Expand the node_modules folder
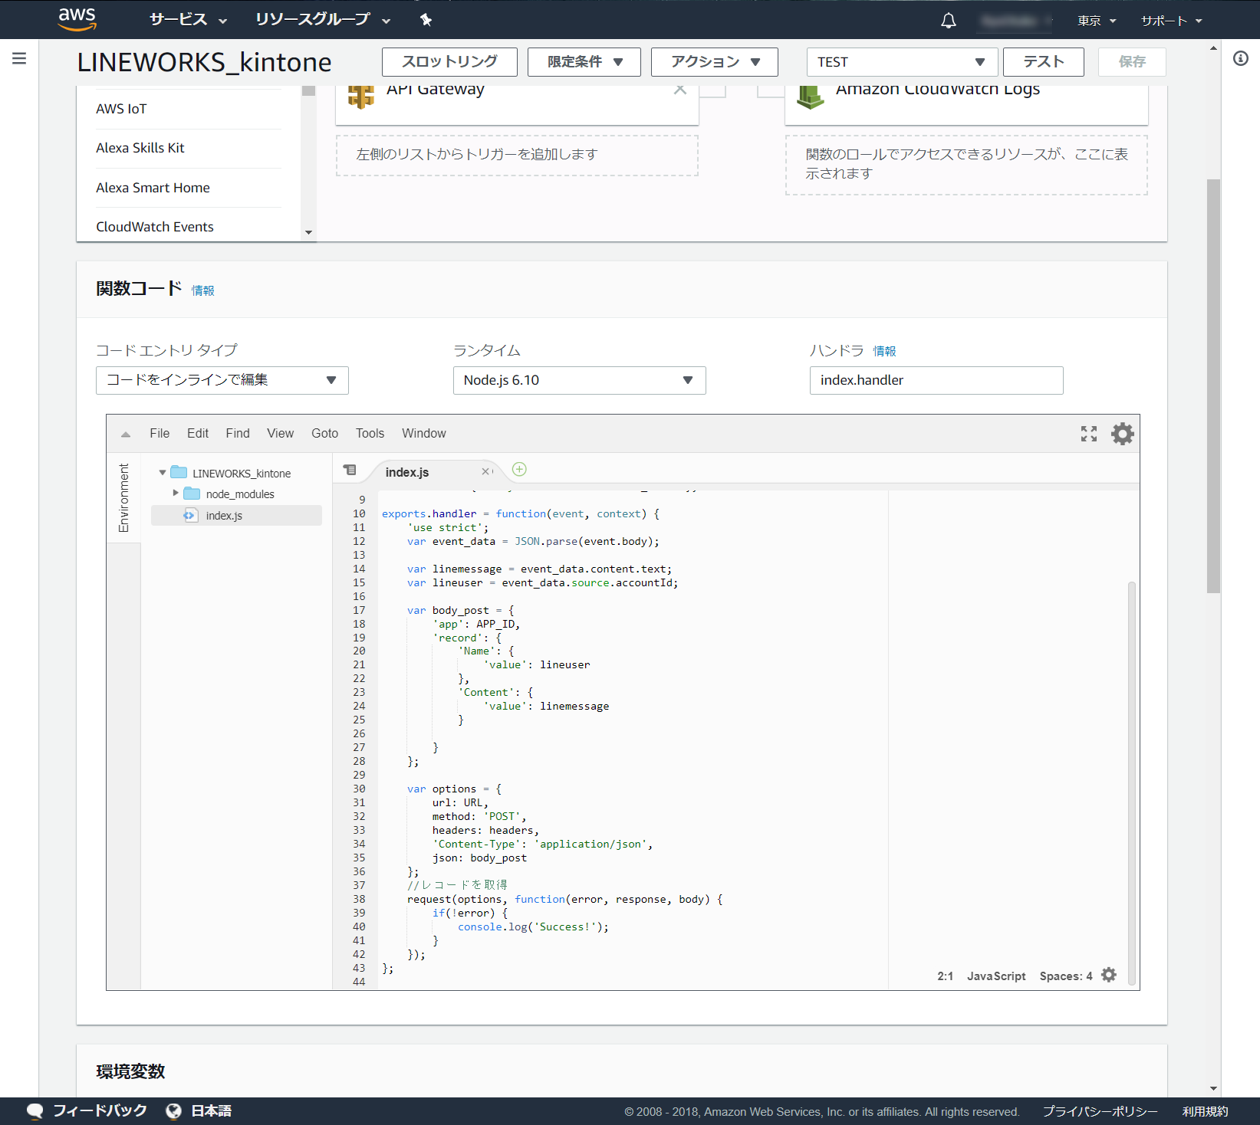Screen dimensions: 1260x1125 176,494
